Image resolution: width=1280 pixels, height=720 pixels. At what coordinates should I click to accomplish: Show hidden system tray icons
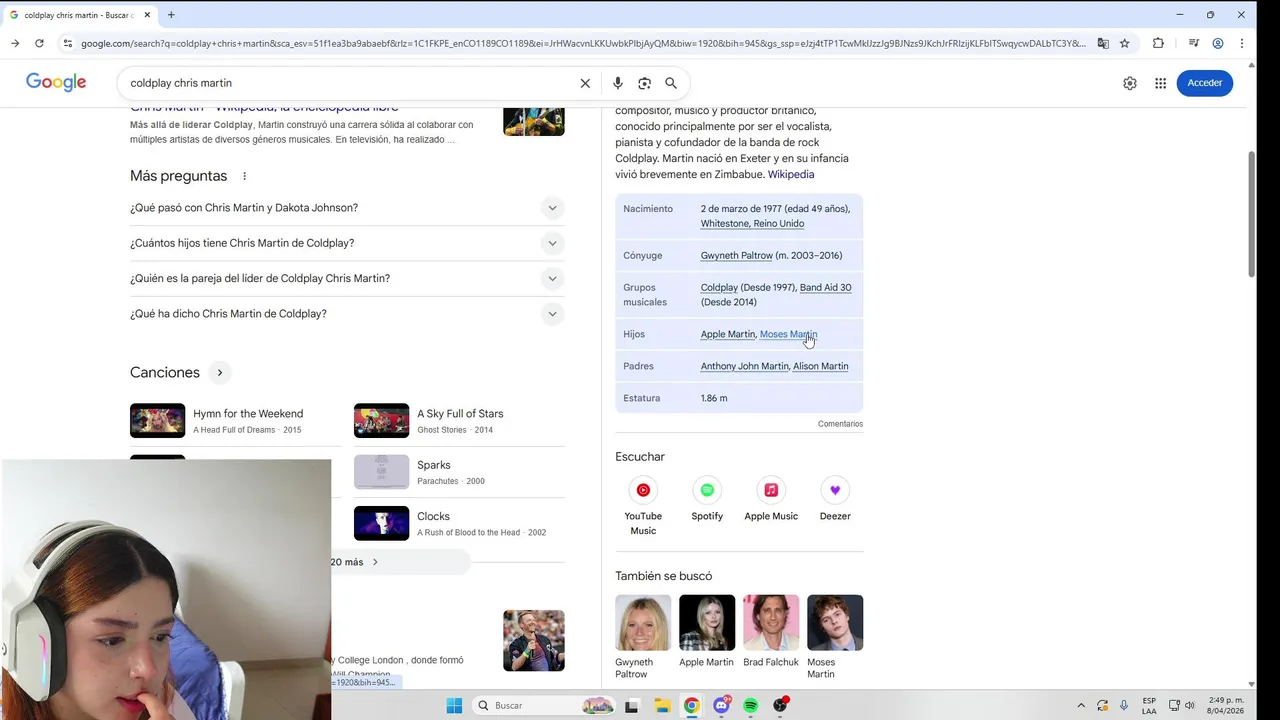click(1081, 705)
